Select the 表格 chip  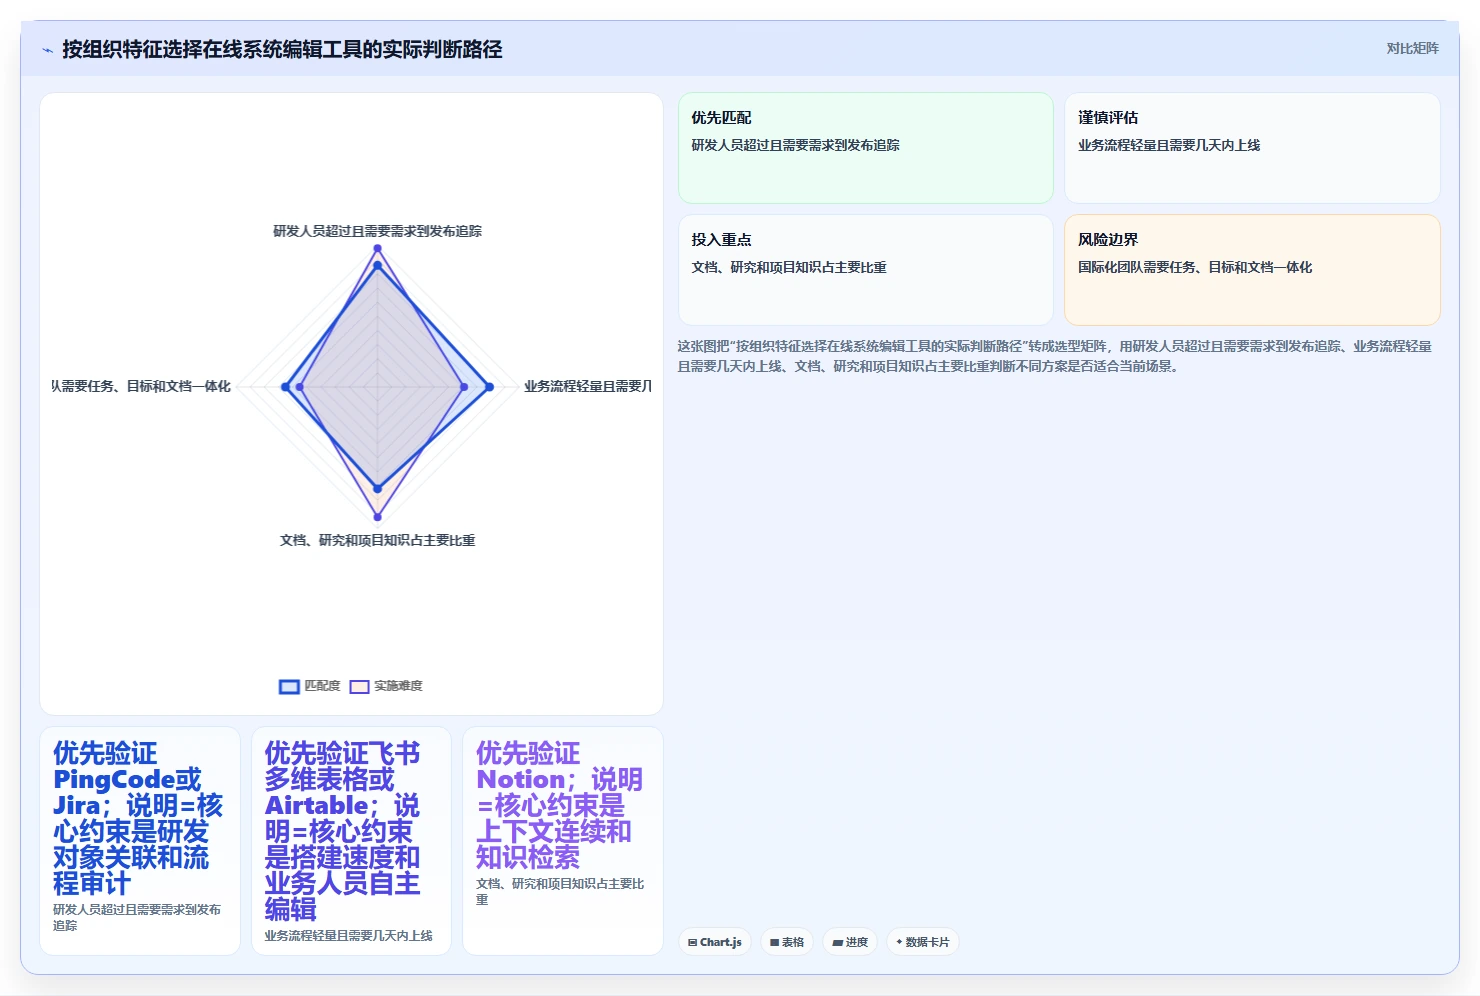(787, 942)
